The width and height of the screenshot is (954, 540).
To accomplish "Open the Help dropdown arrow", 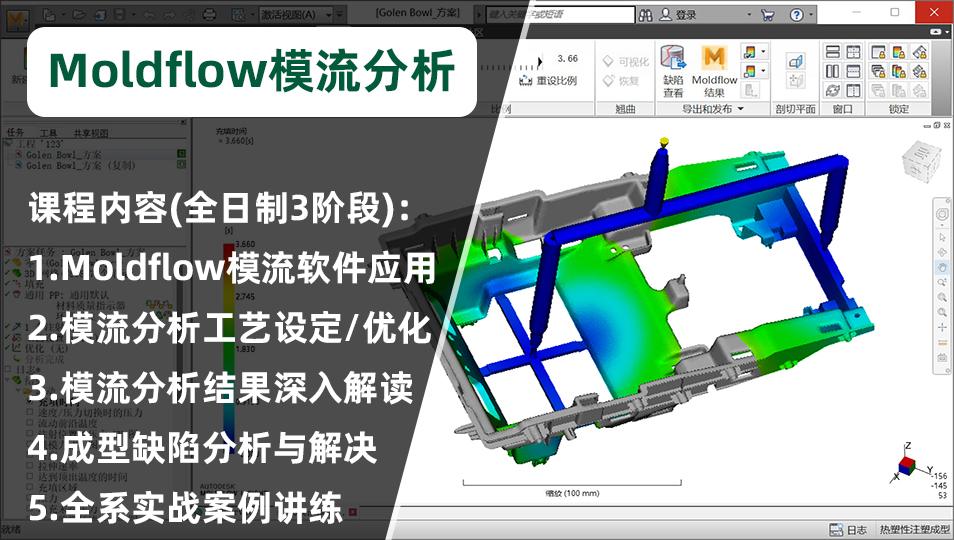I will [812, 15].
